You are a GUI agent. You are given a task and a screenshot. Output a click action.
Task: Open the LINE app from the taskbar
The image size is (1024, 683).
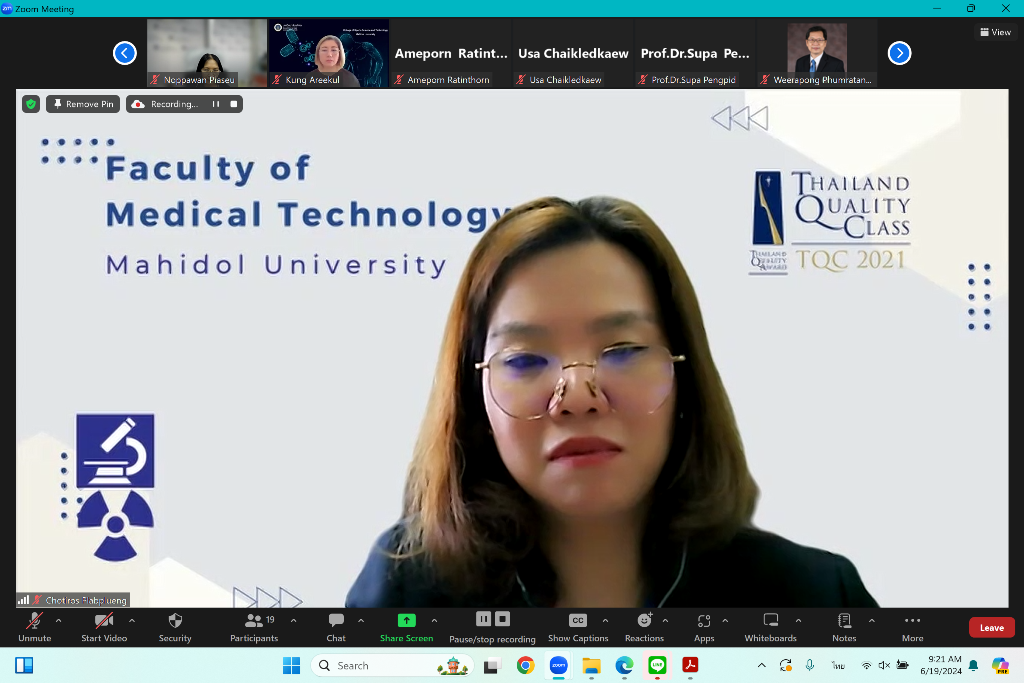(657, 665)
